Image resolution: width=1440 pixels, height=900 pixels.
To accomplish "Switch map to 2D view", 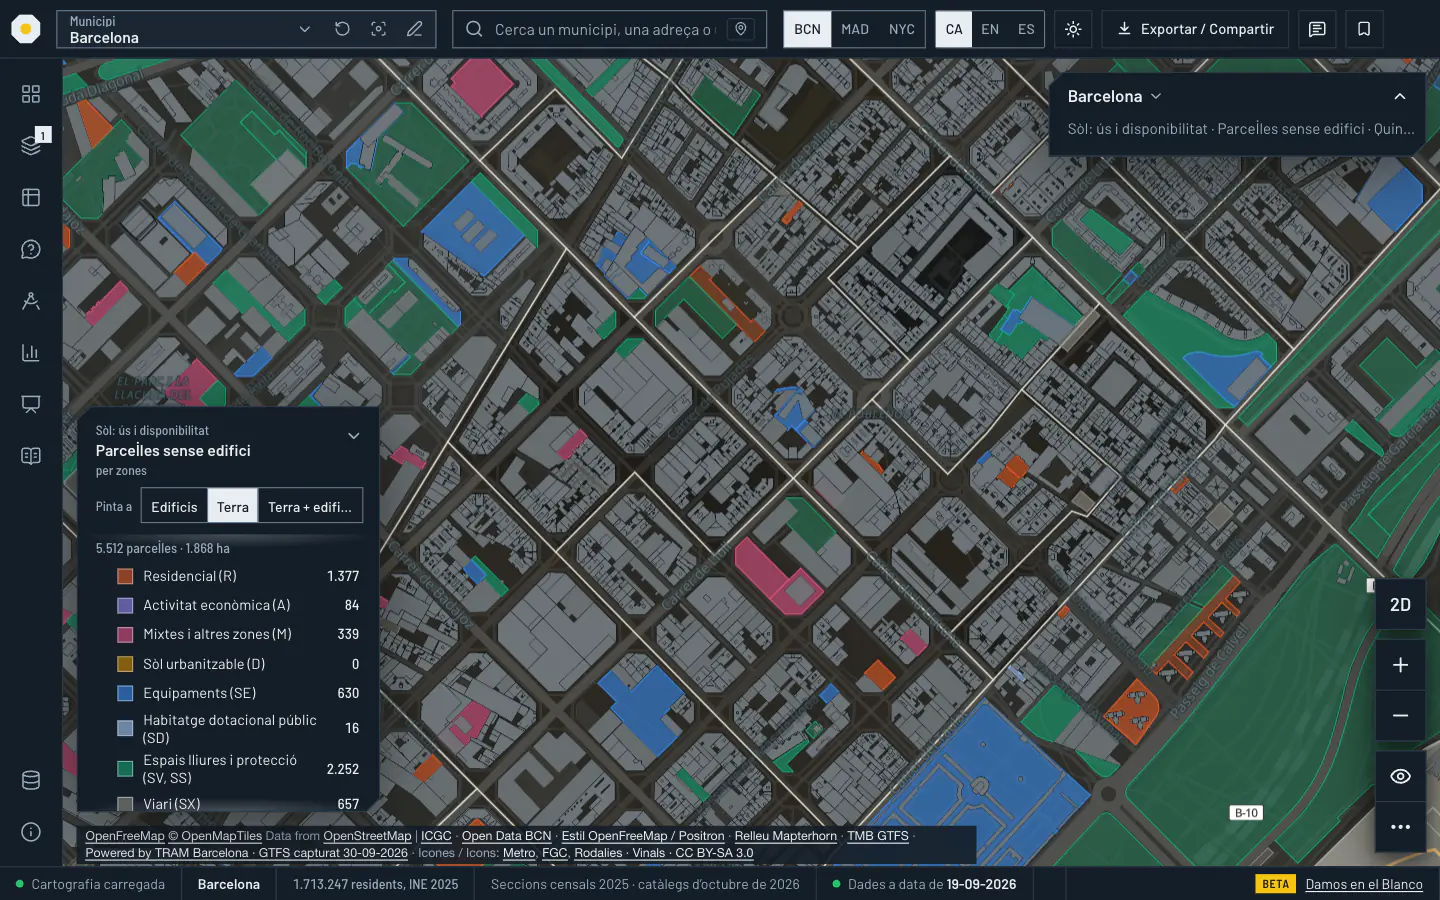I will coord(1400,605).
